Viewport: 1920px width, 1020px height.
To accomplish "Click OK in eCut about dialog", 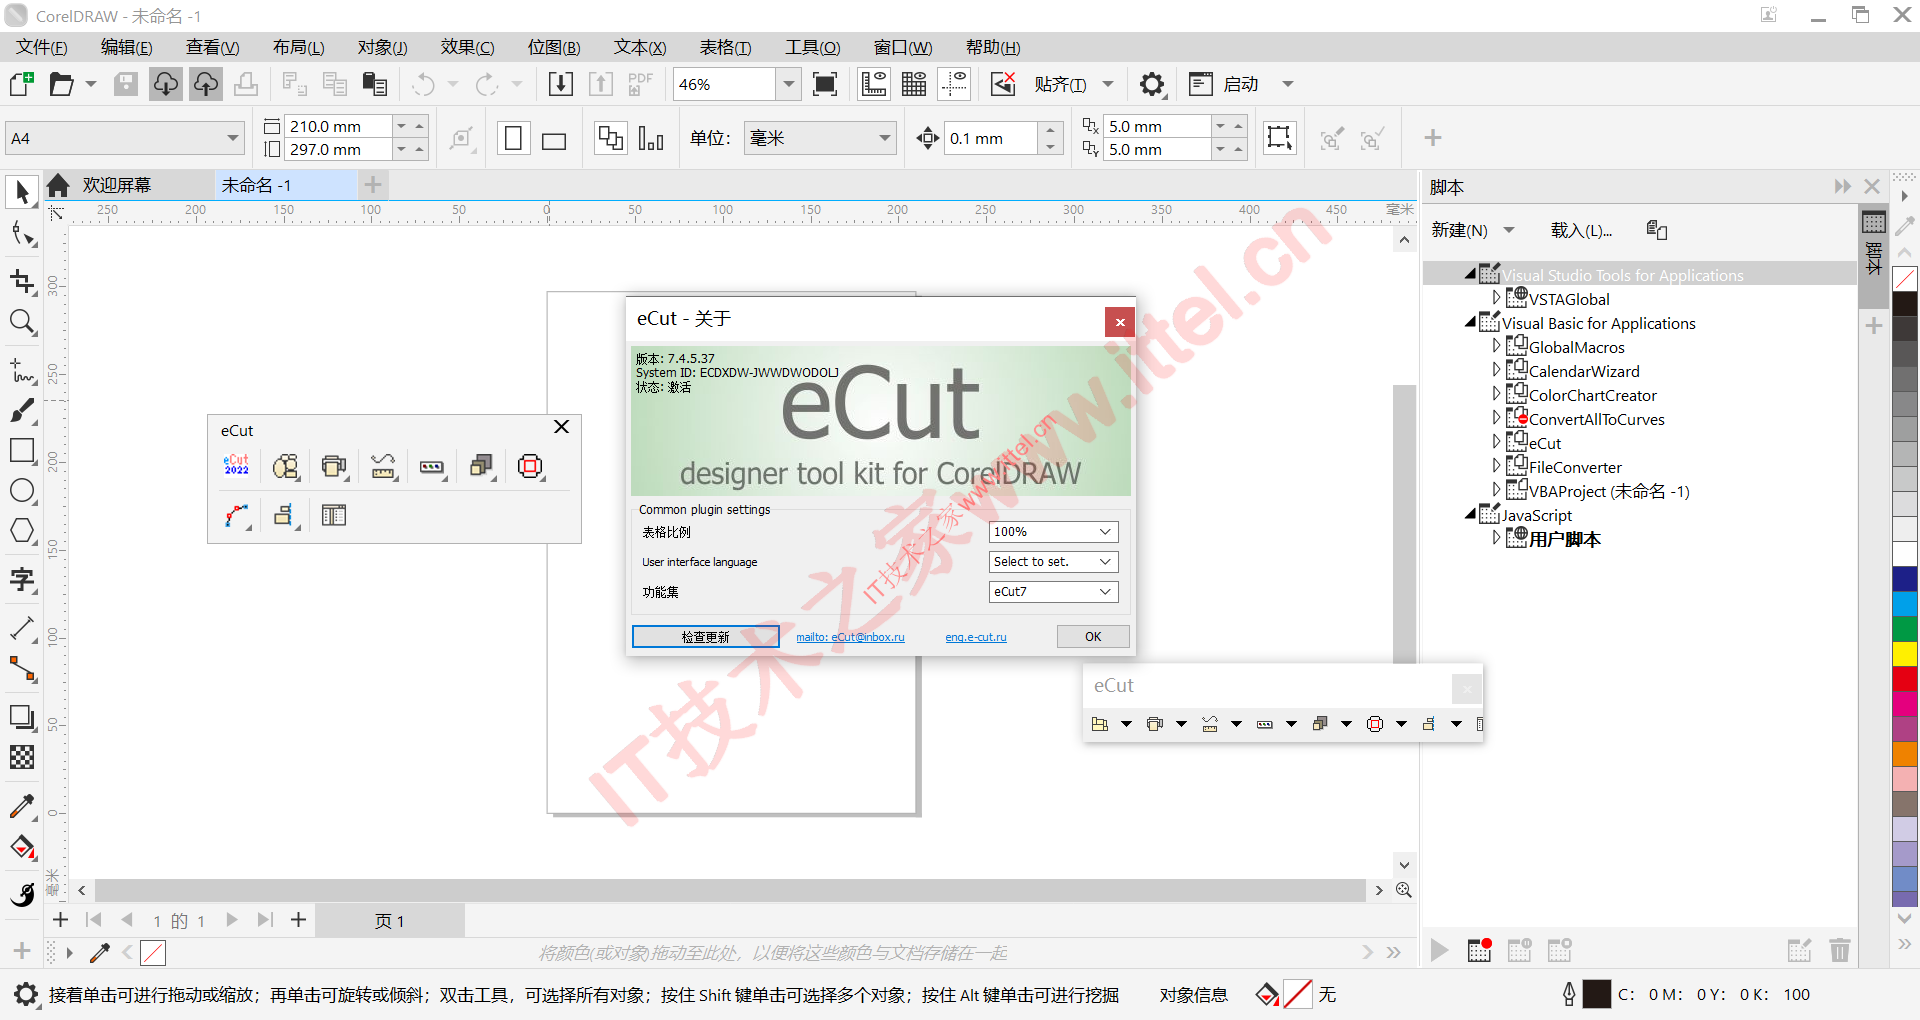I will (1093, 637).
